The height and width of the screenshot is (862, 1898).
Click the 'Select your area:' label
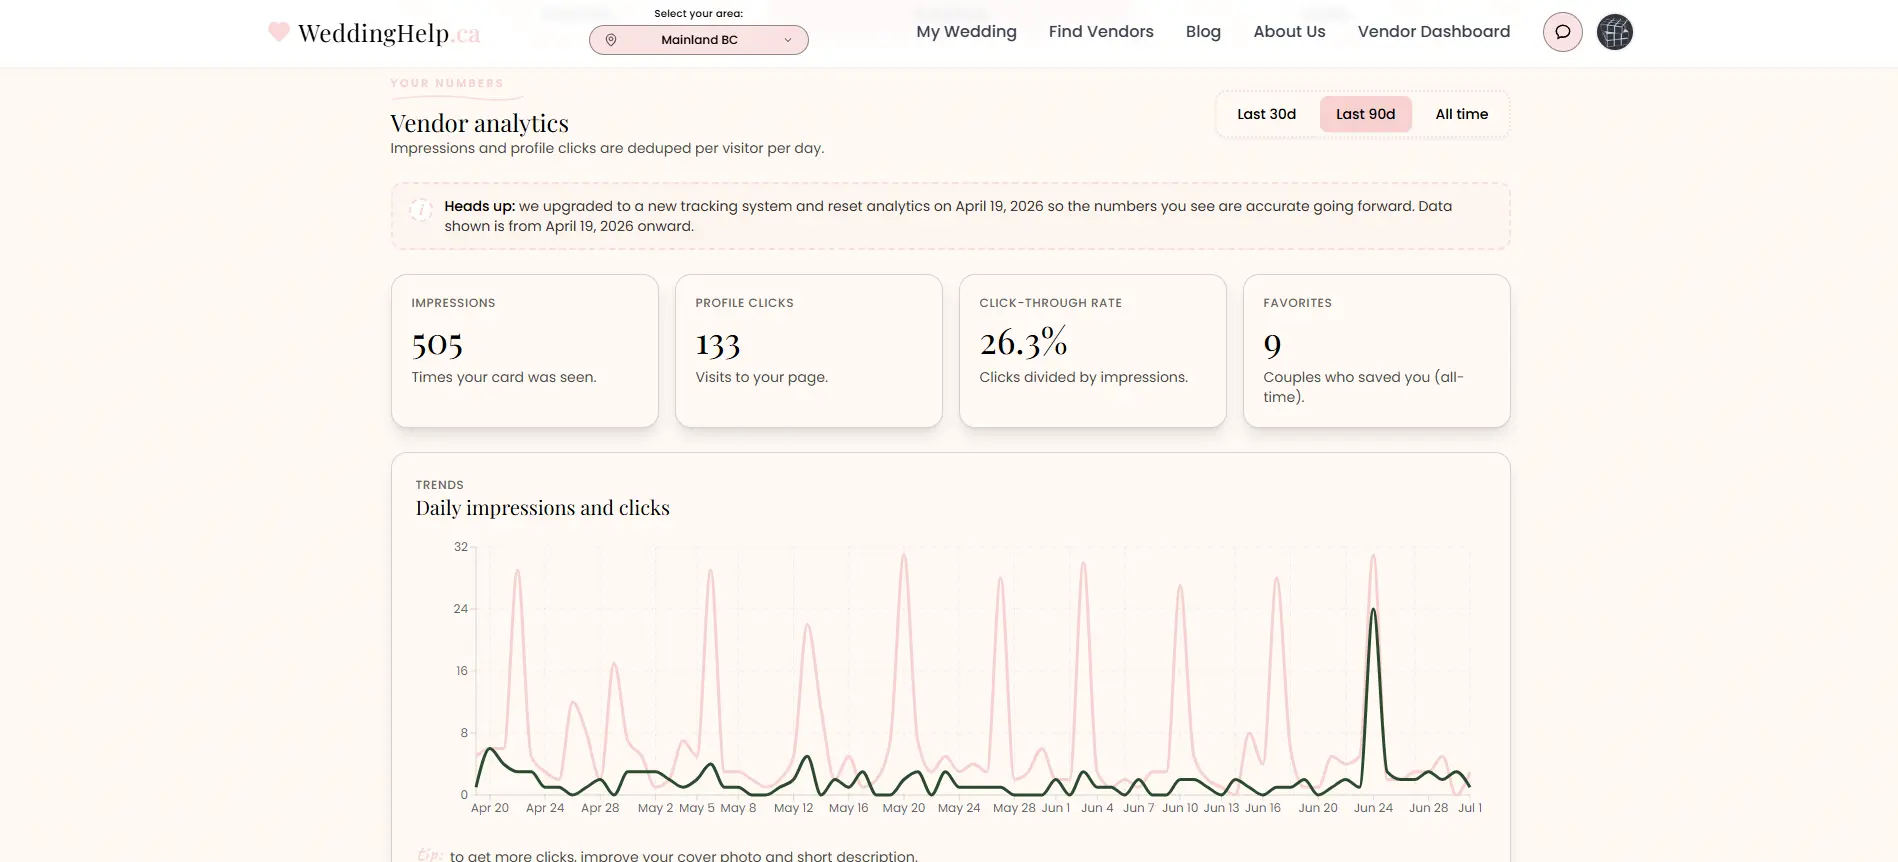coord(698,14)
